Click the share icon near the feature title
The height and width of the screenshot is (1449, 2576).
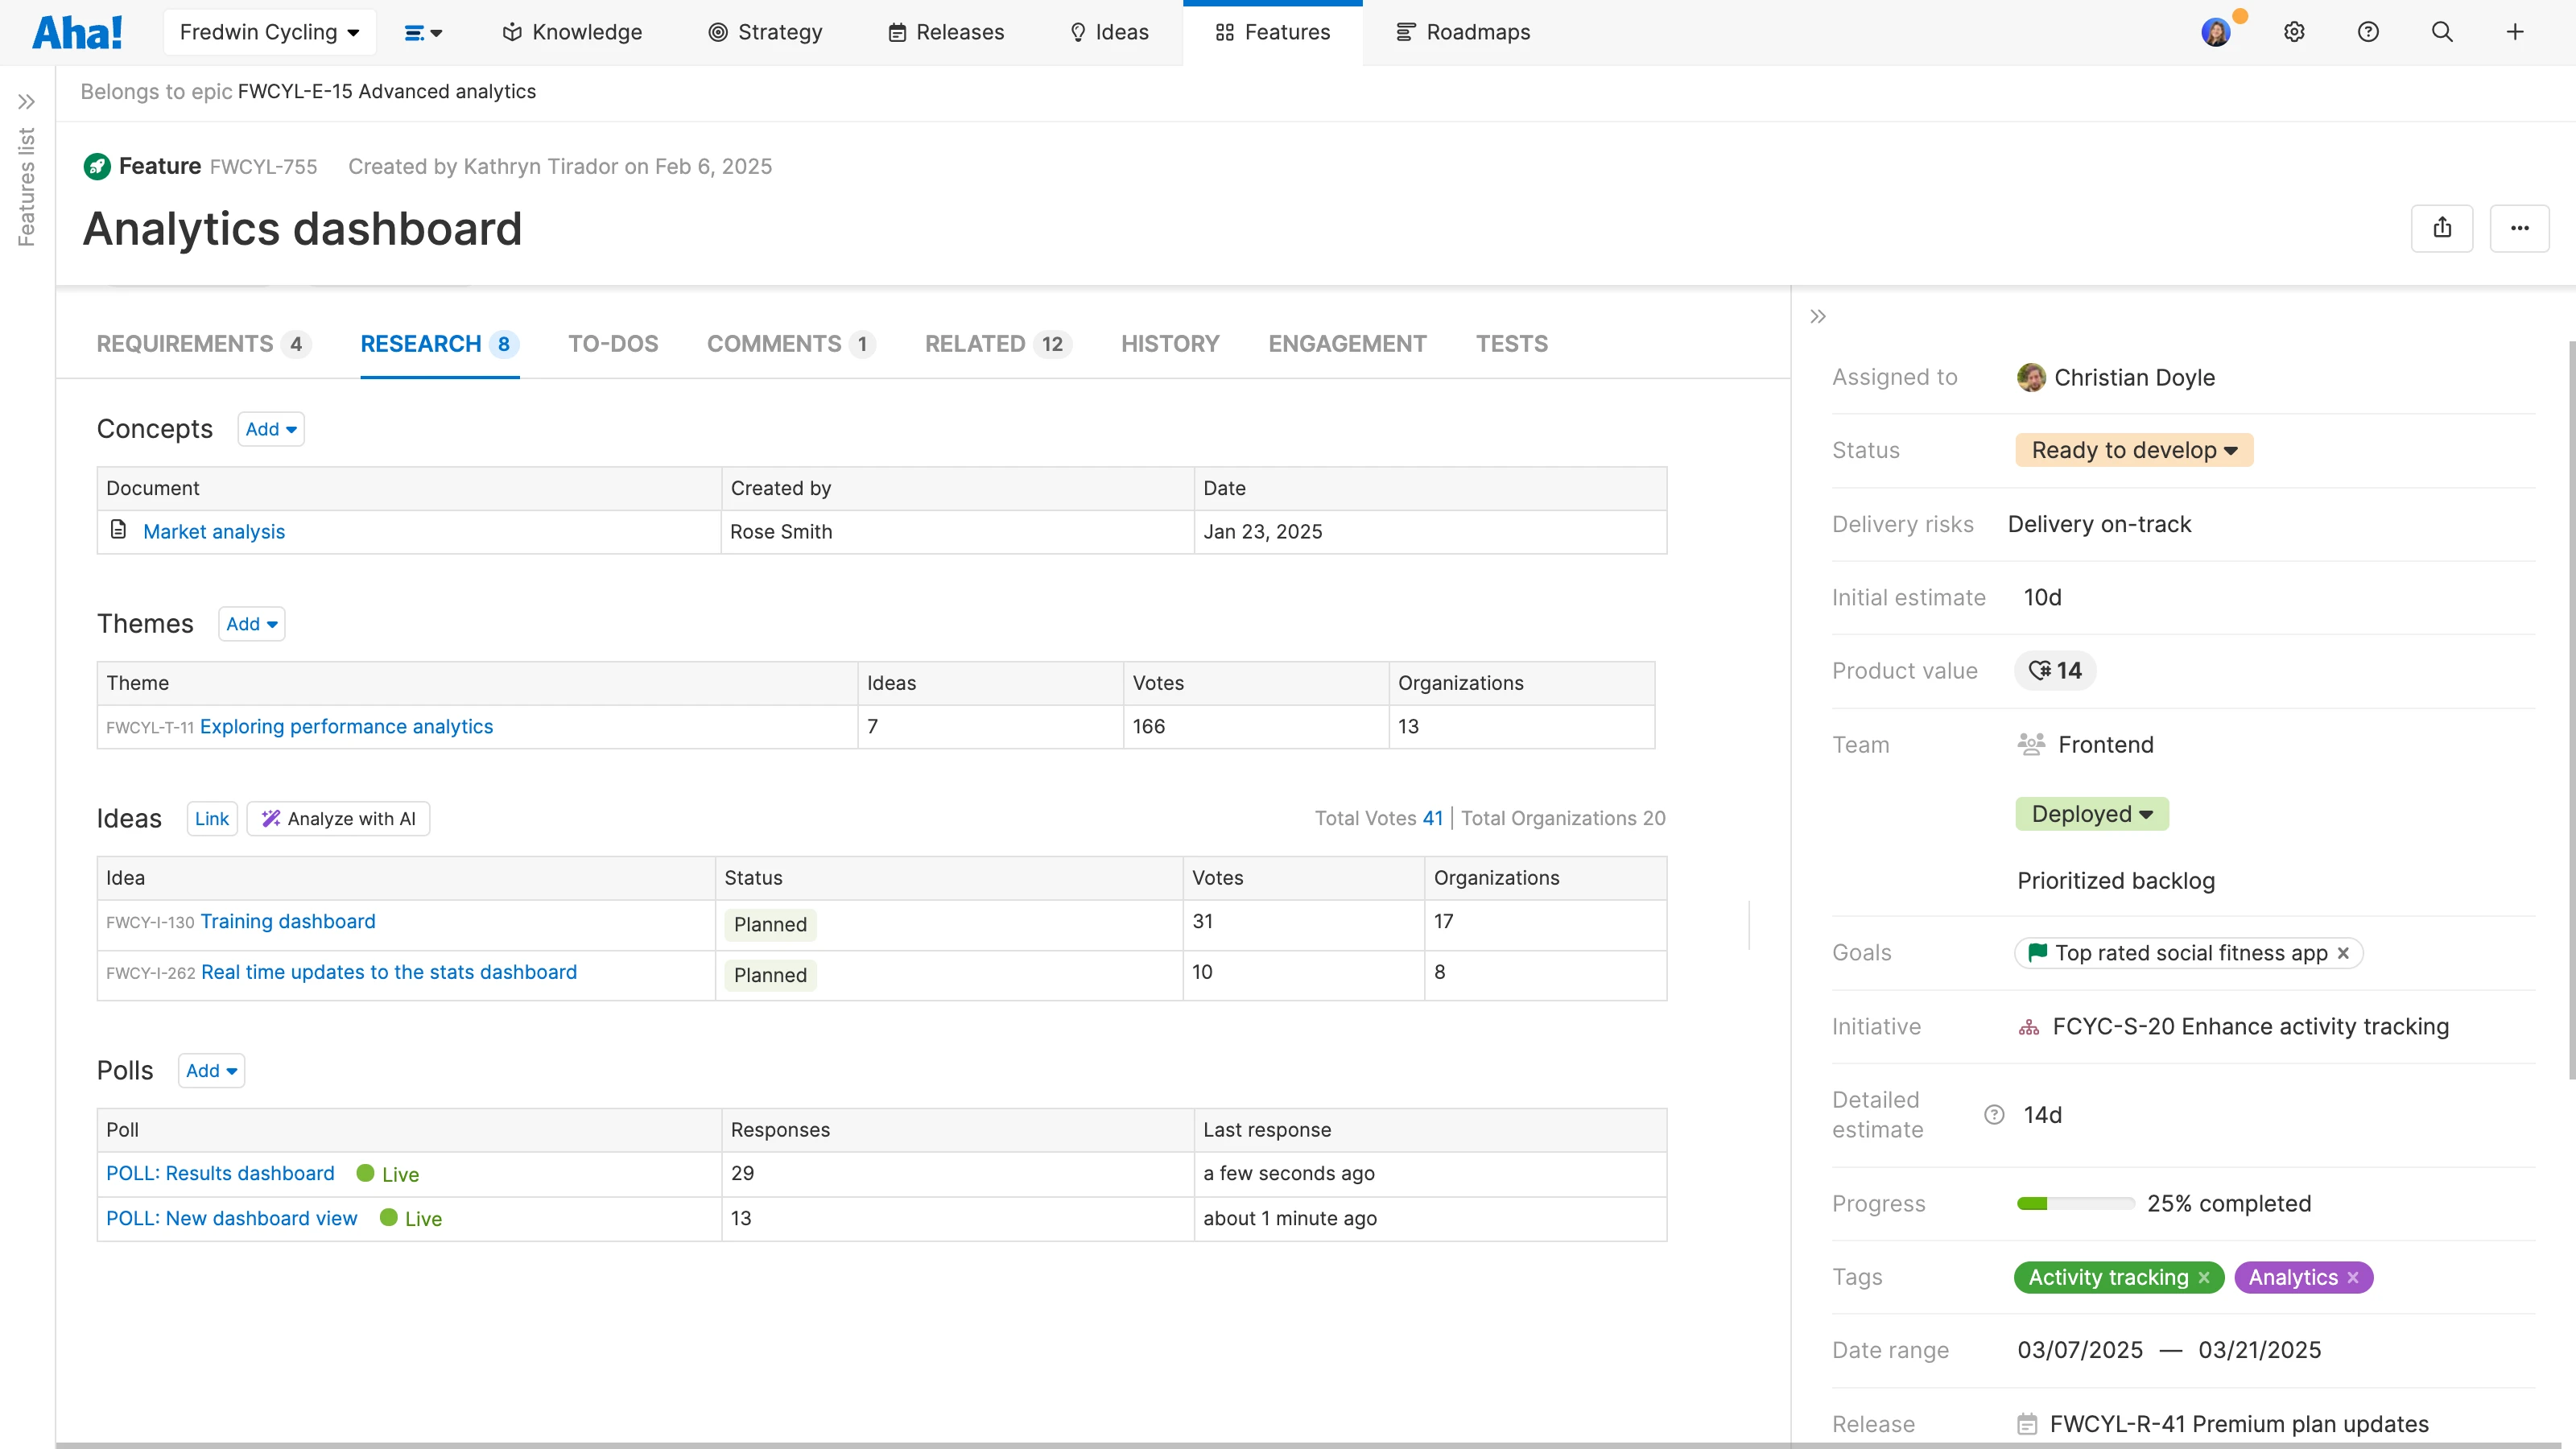click(2443, 228)
